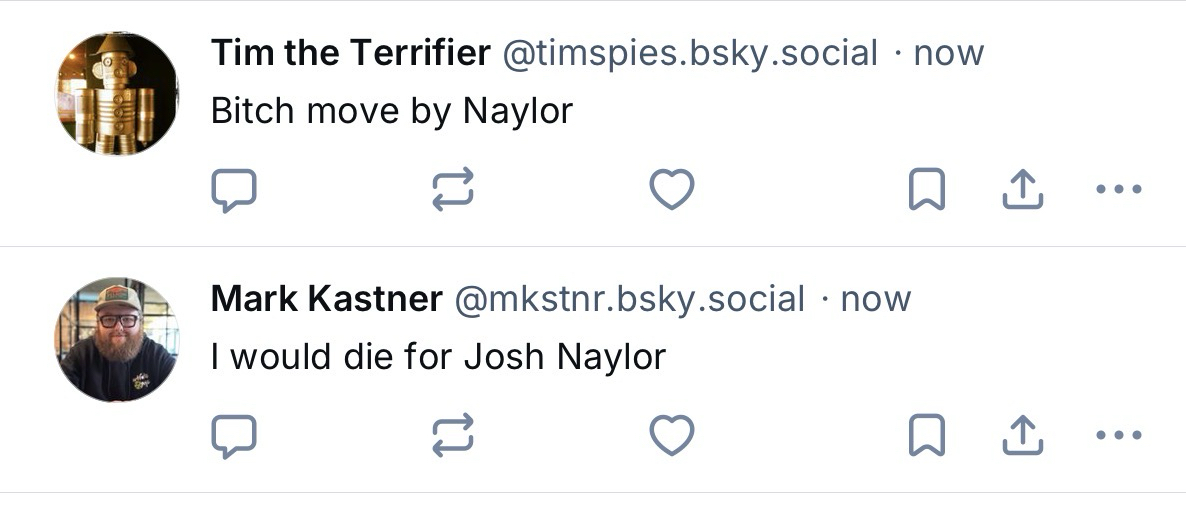The width and height of the screenshot is (1186, 510).
Task: Reply to Tim the Terrifier's post
Action: 234,189
